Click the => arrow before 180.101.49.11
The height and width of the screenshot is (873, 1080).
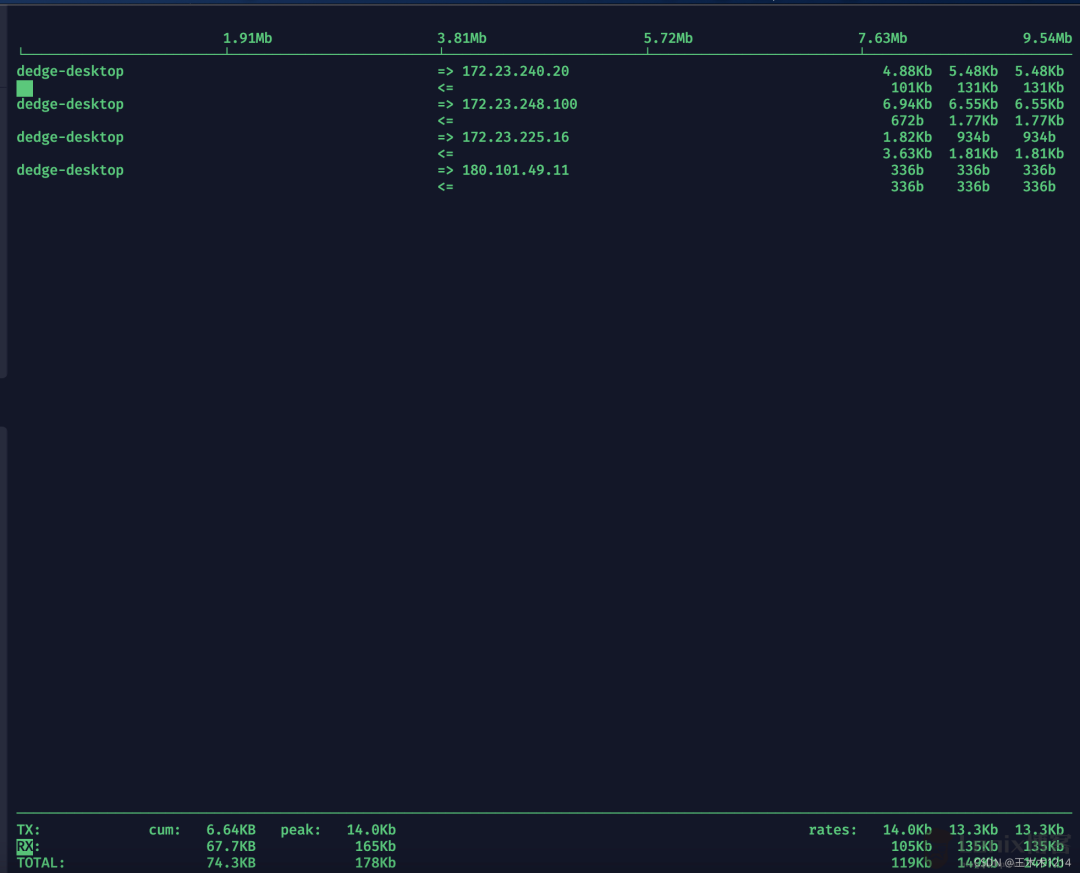(445, 171)
